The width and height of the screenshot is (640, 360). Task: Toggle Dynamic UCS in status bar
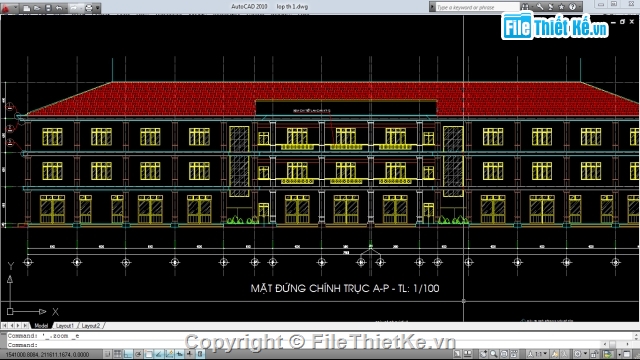[x=169, y=354]
